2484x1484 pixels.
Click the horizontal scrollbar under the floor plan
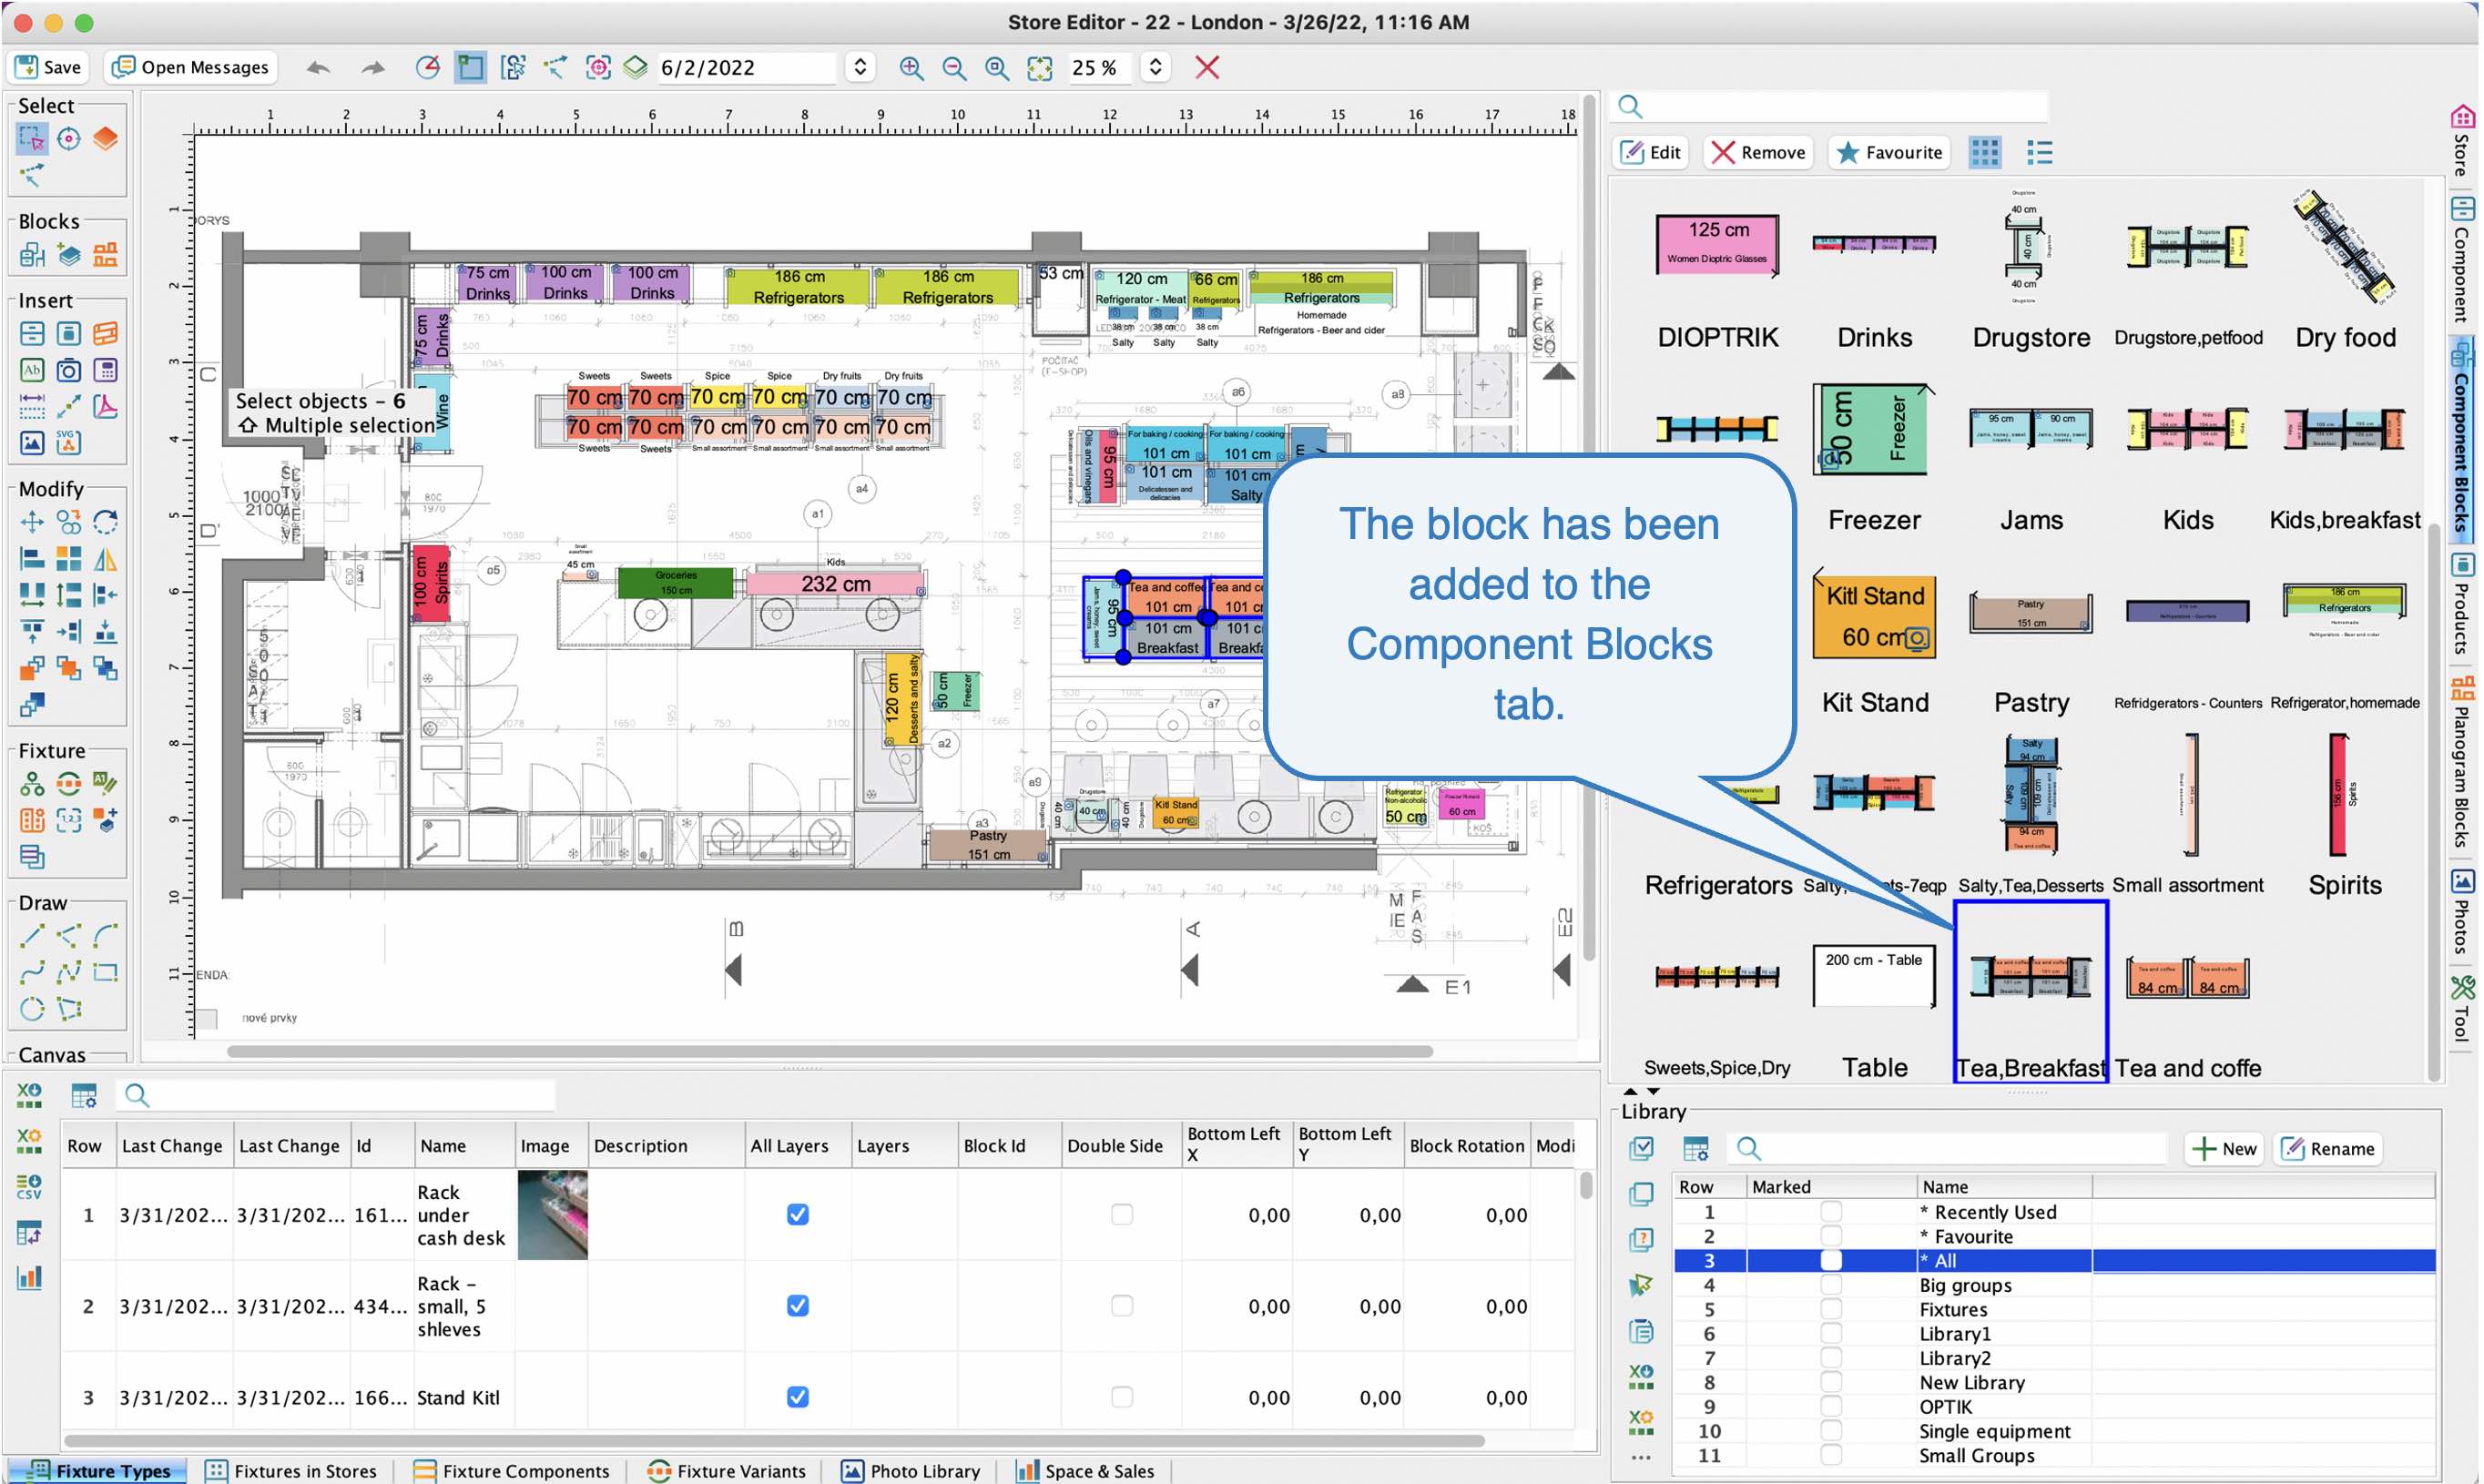pos(829,1051)
